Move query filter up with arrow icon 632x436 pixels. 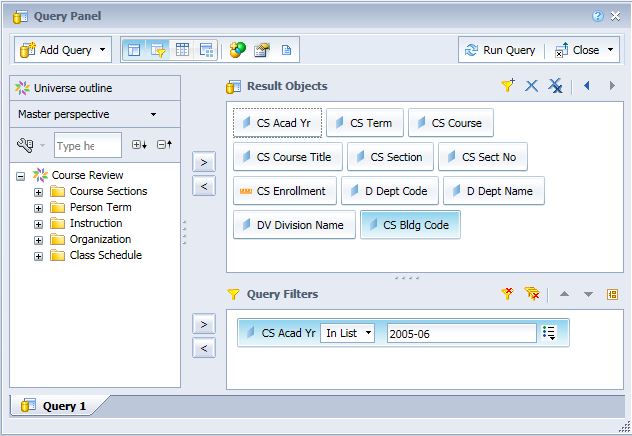pos(565,294)
